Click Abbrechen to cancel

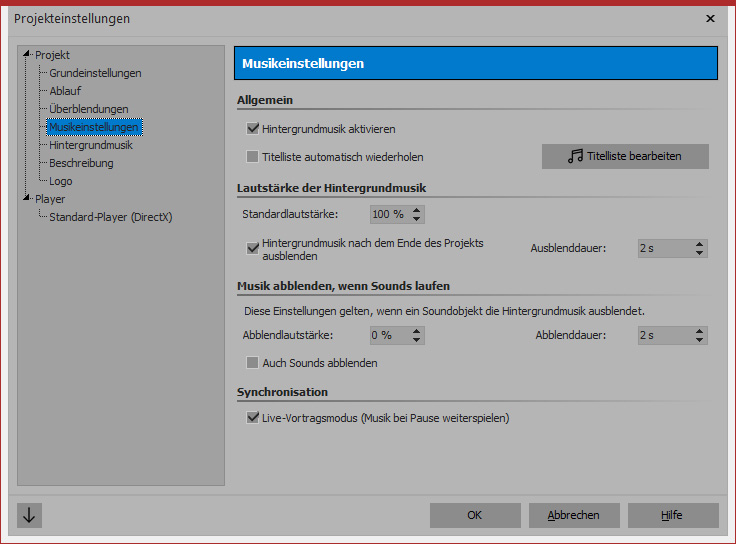[x=574, y=515]
